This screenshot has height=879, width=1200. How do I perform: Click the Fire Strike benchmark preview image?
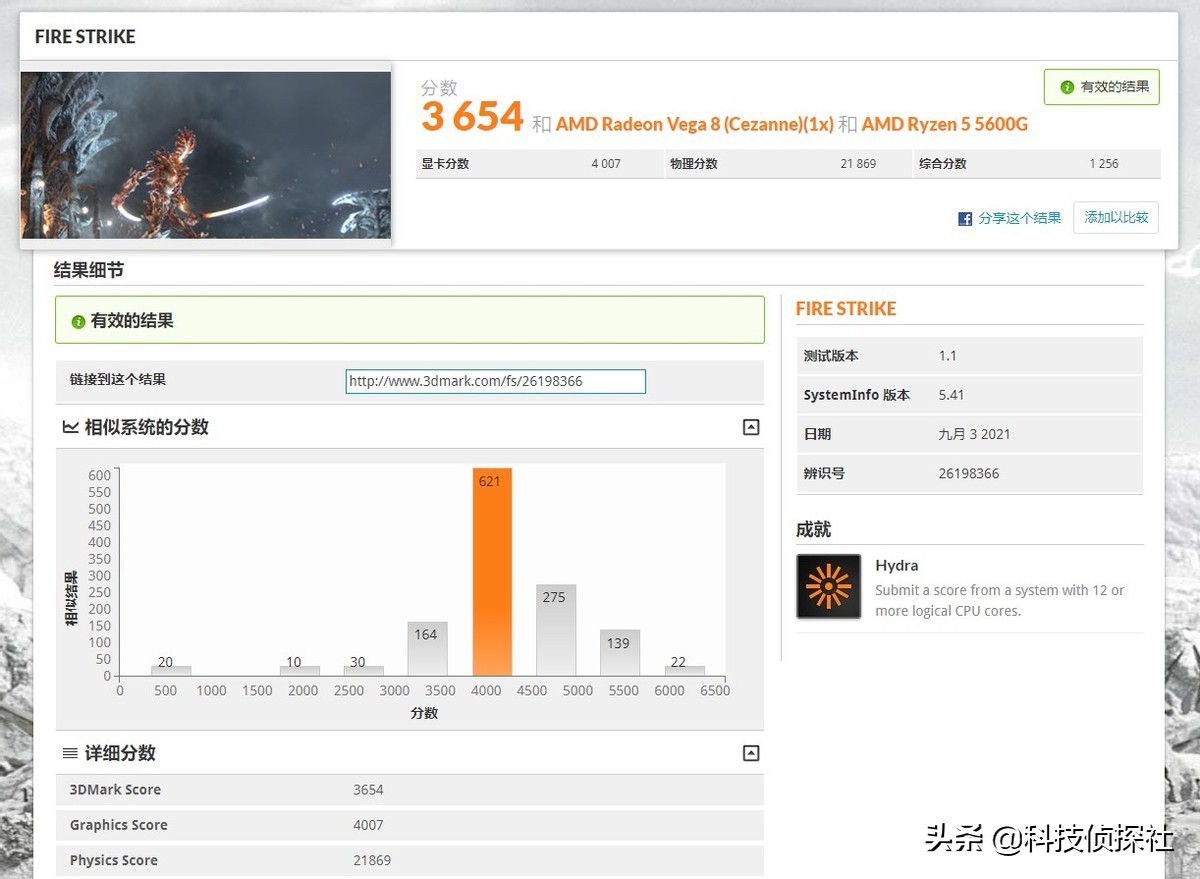point(205,154)
